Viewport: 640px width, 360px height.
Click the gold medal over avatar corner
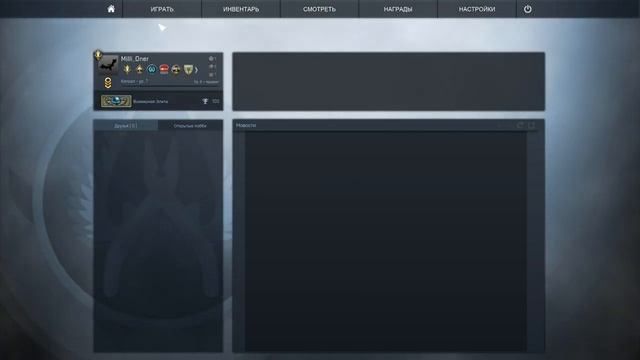[98, 55]
